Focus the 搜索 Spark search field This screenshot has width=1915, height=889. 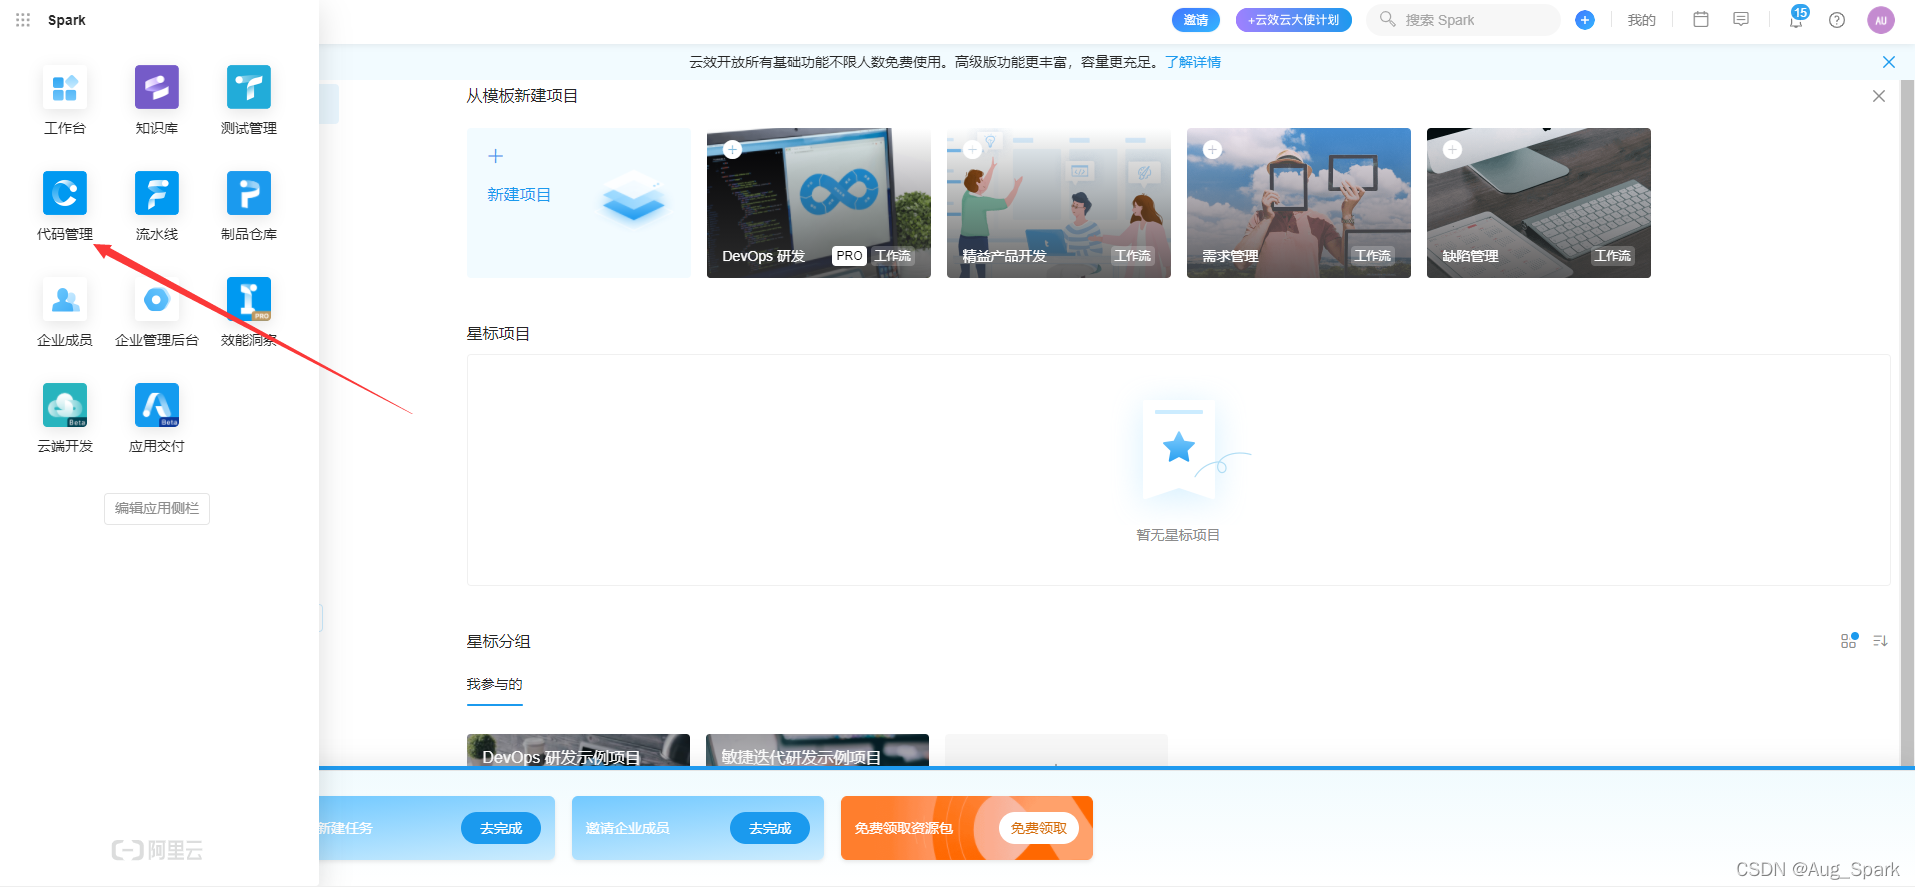click(1463, 20)
